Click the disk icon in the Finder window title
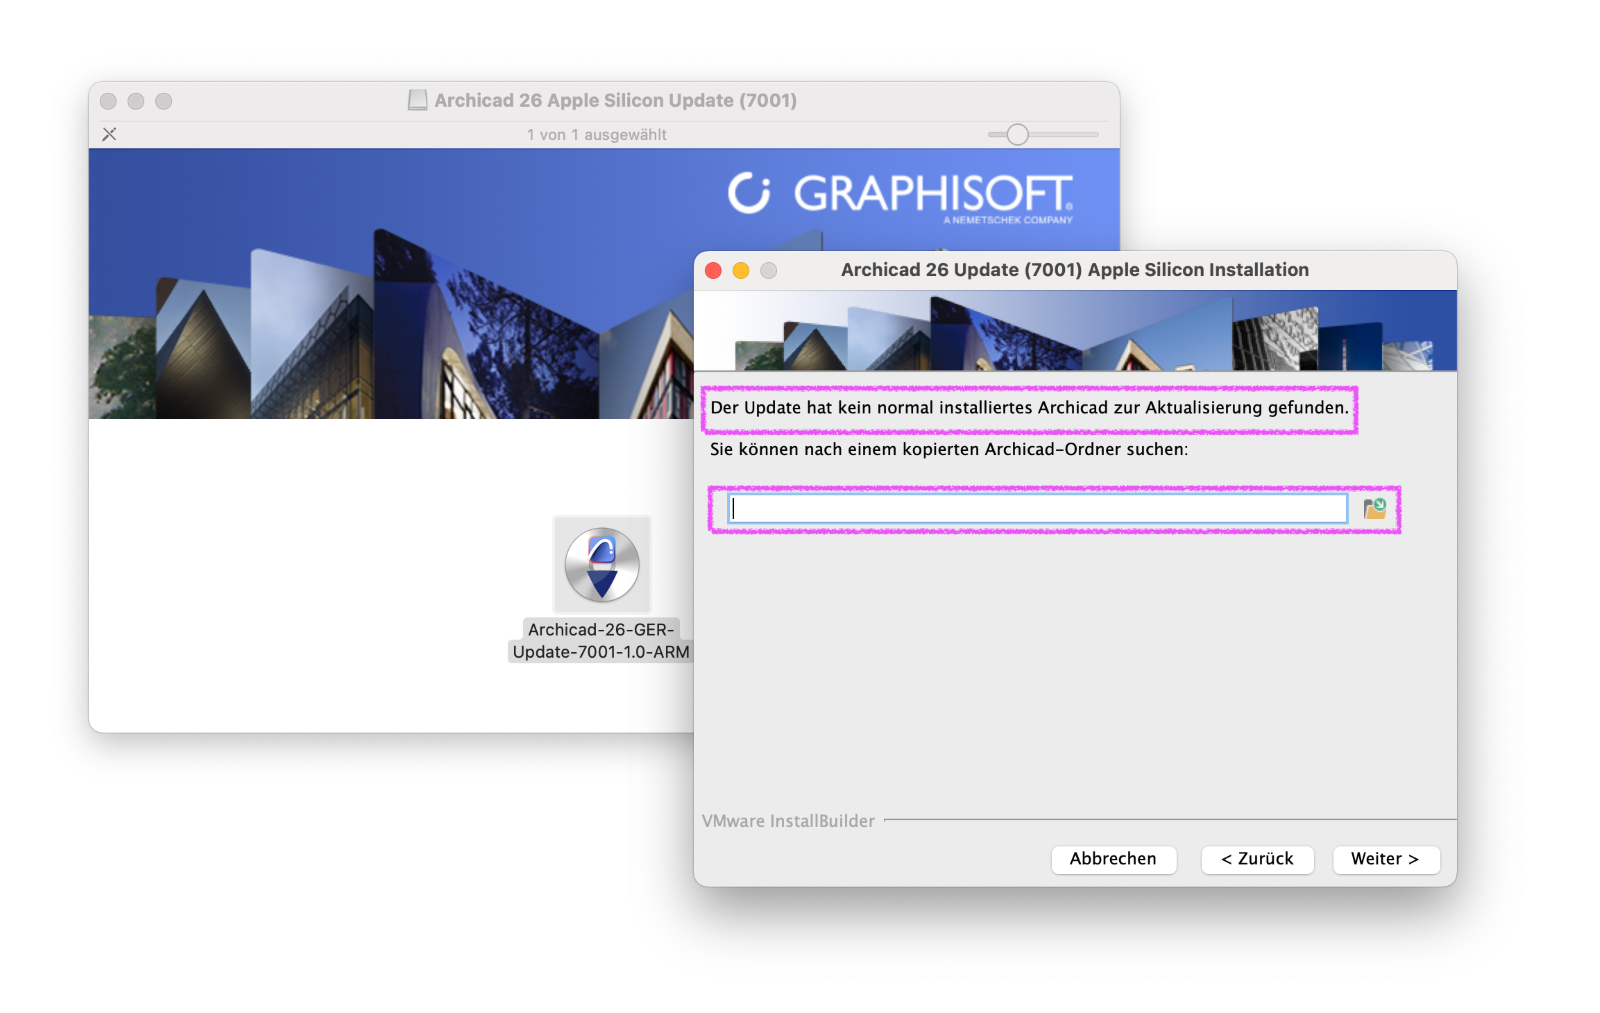The image size is (1600, 1013). [418, 100]
